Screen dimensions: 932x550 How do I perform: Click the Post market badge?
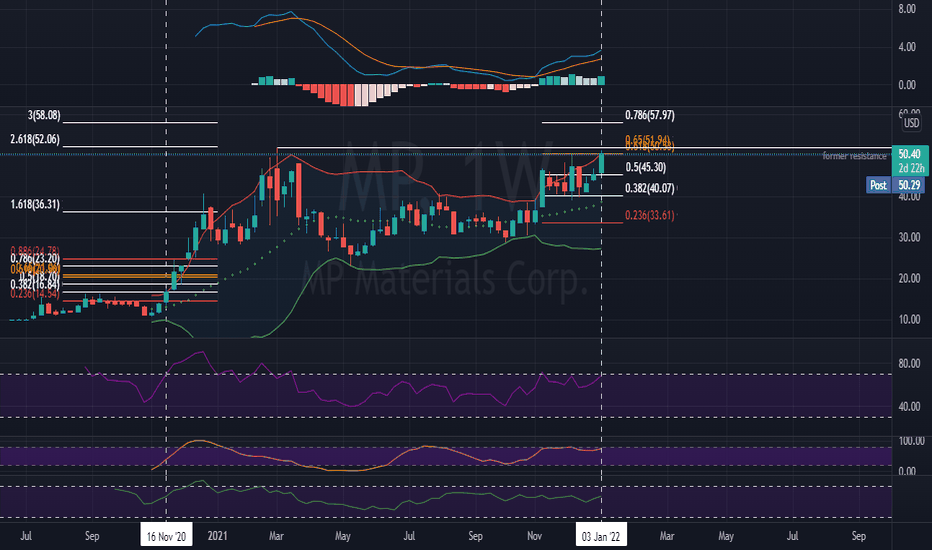click(x=879, y=185)
